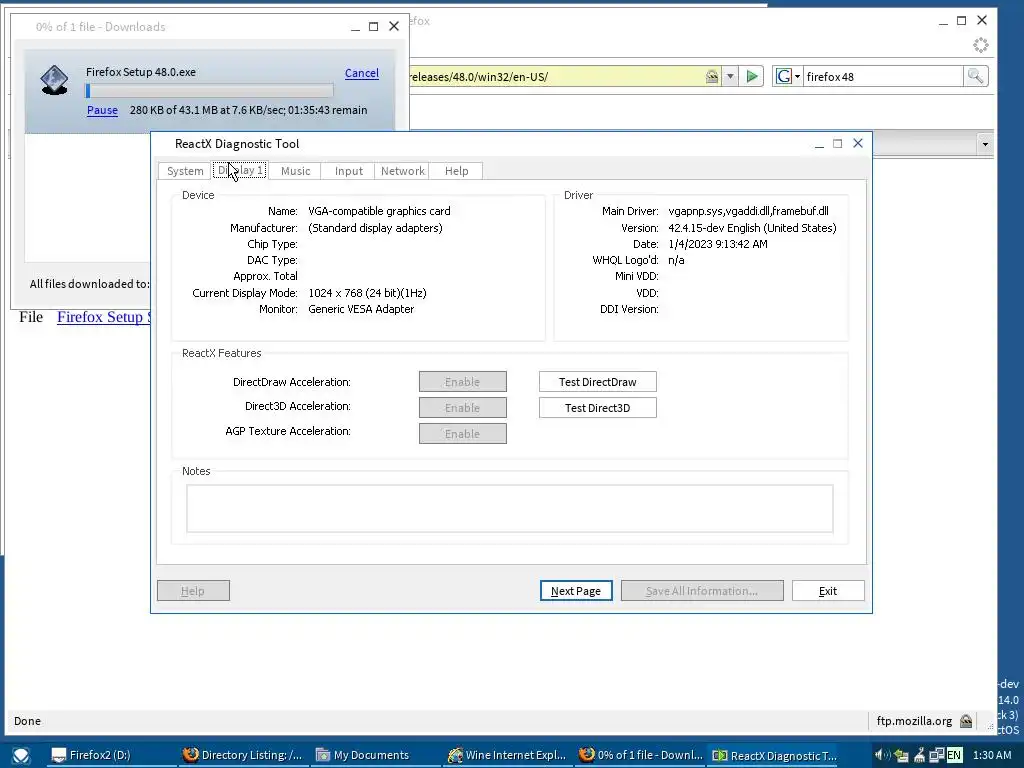Switch to the Music tab
The height and width of the screenshot is (768, 1024).
(x=295, y=170)
